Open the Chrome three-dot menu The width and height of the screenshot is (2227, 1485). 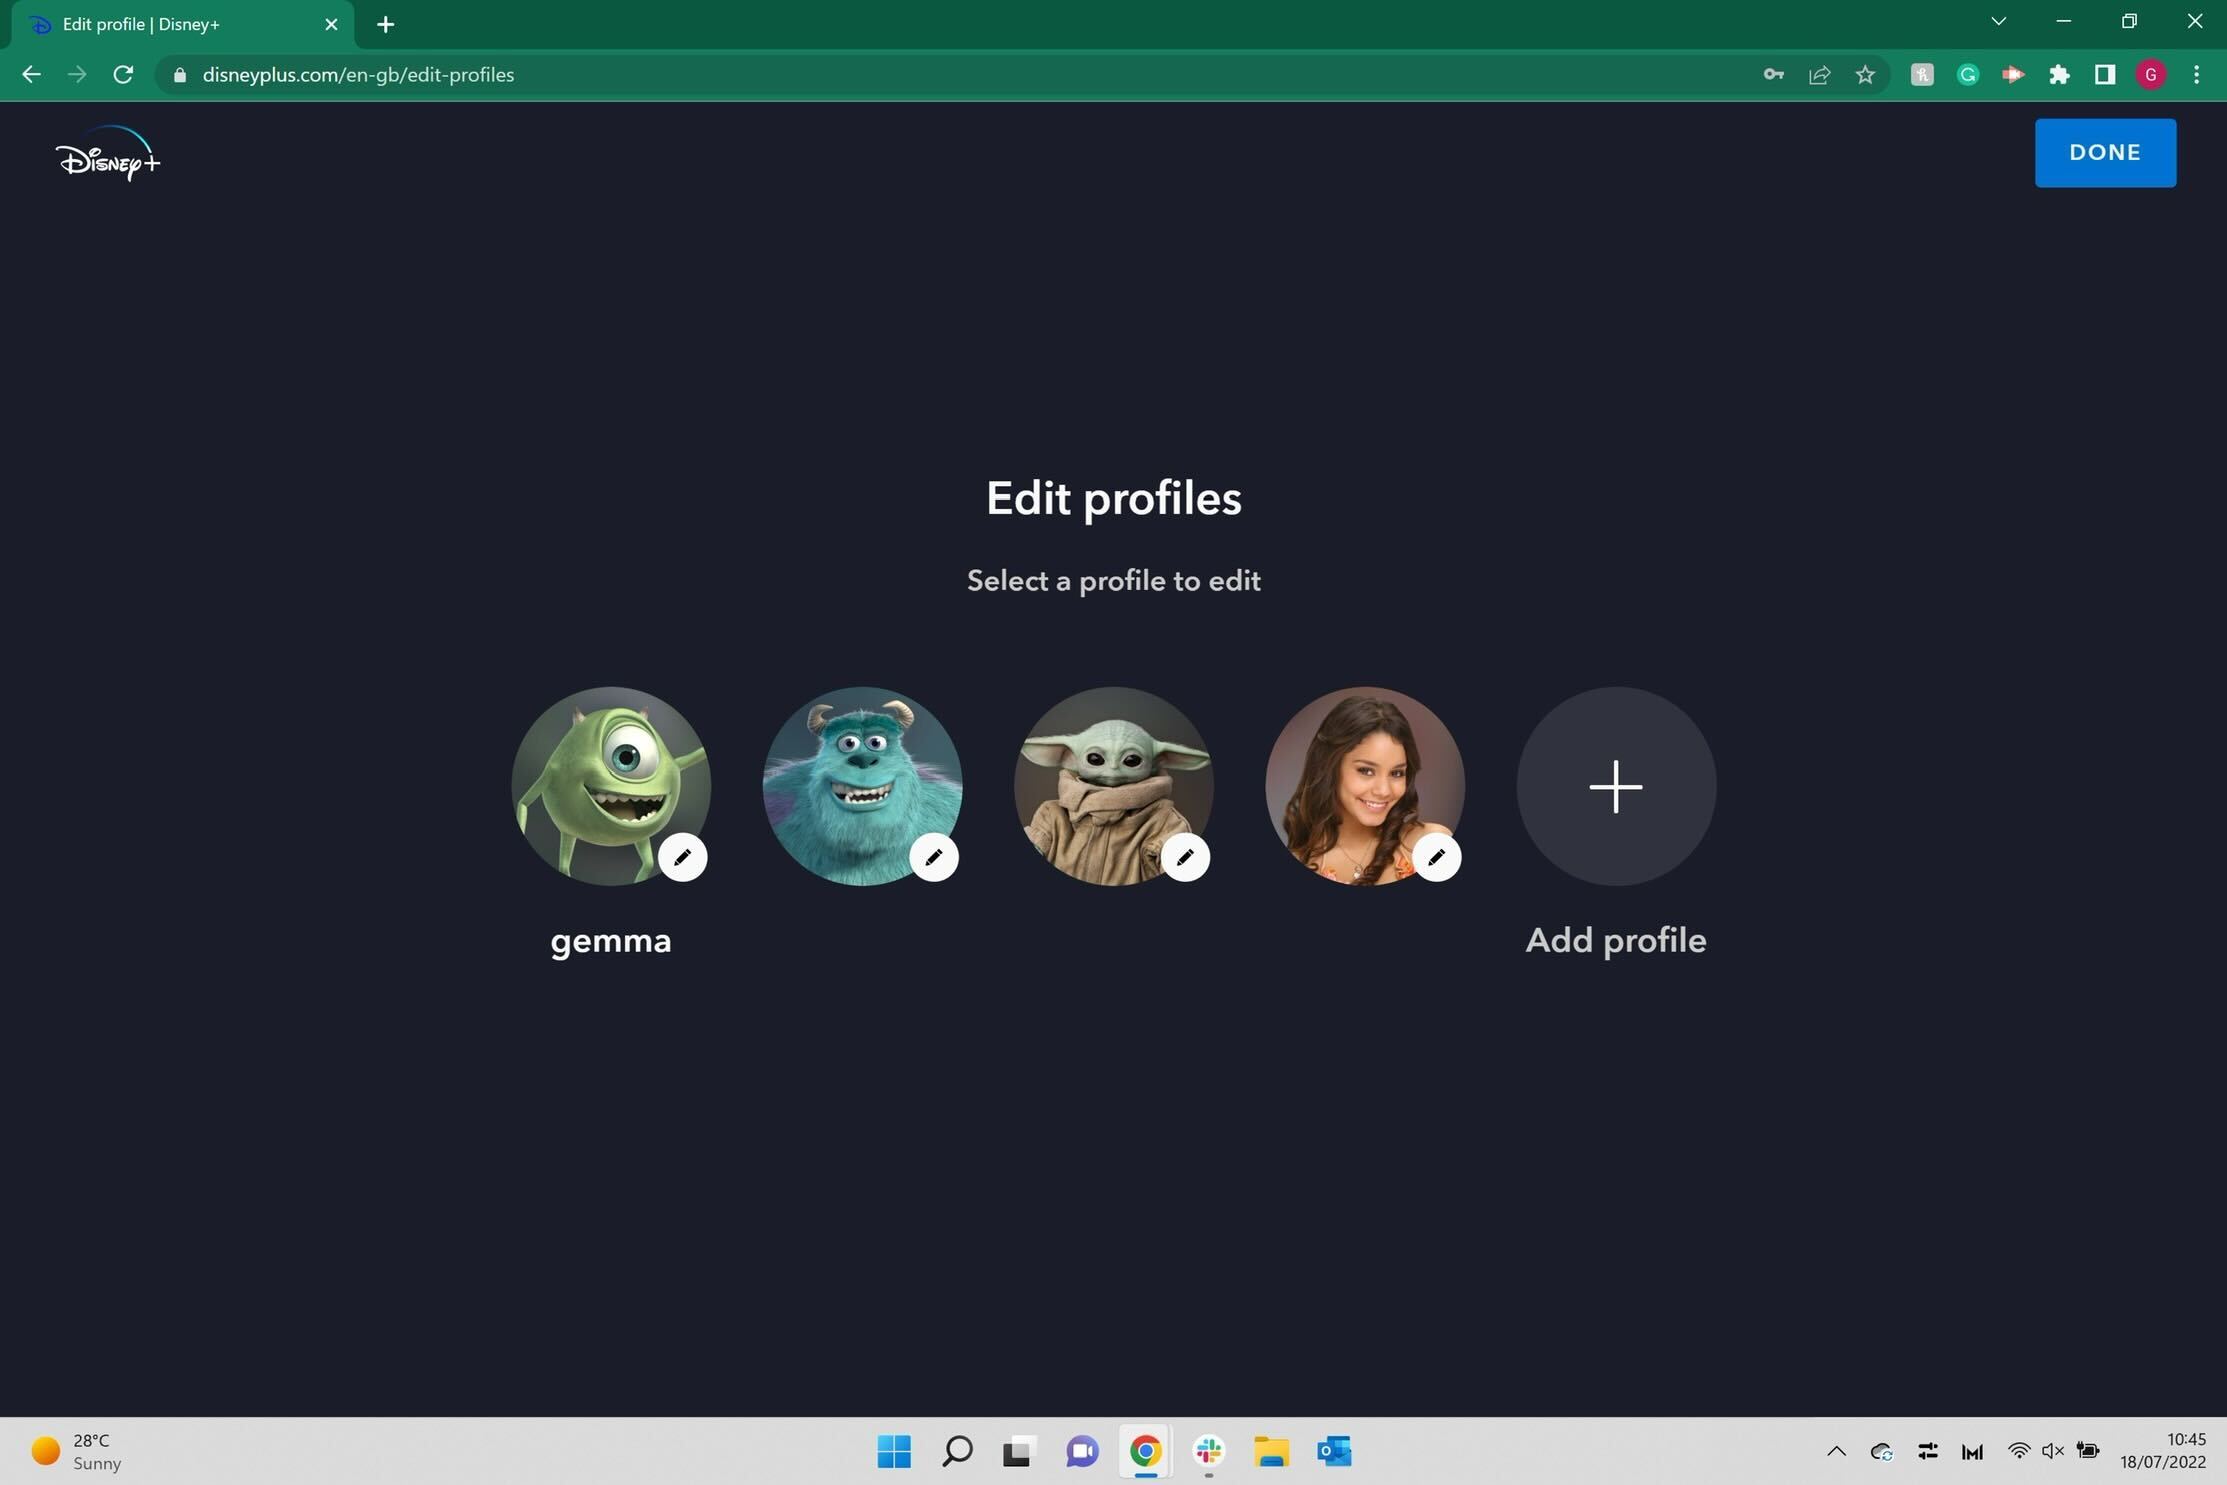click(2196, 75)
